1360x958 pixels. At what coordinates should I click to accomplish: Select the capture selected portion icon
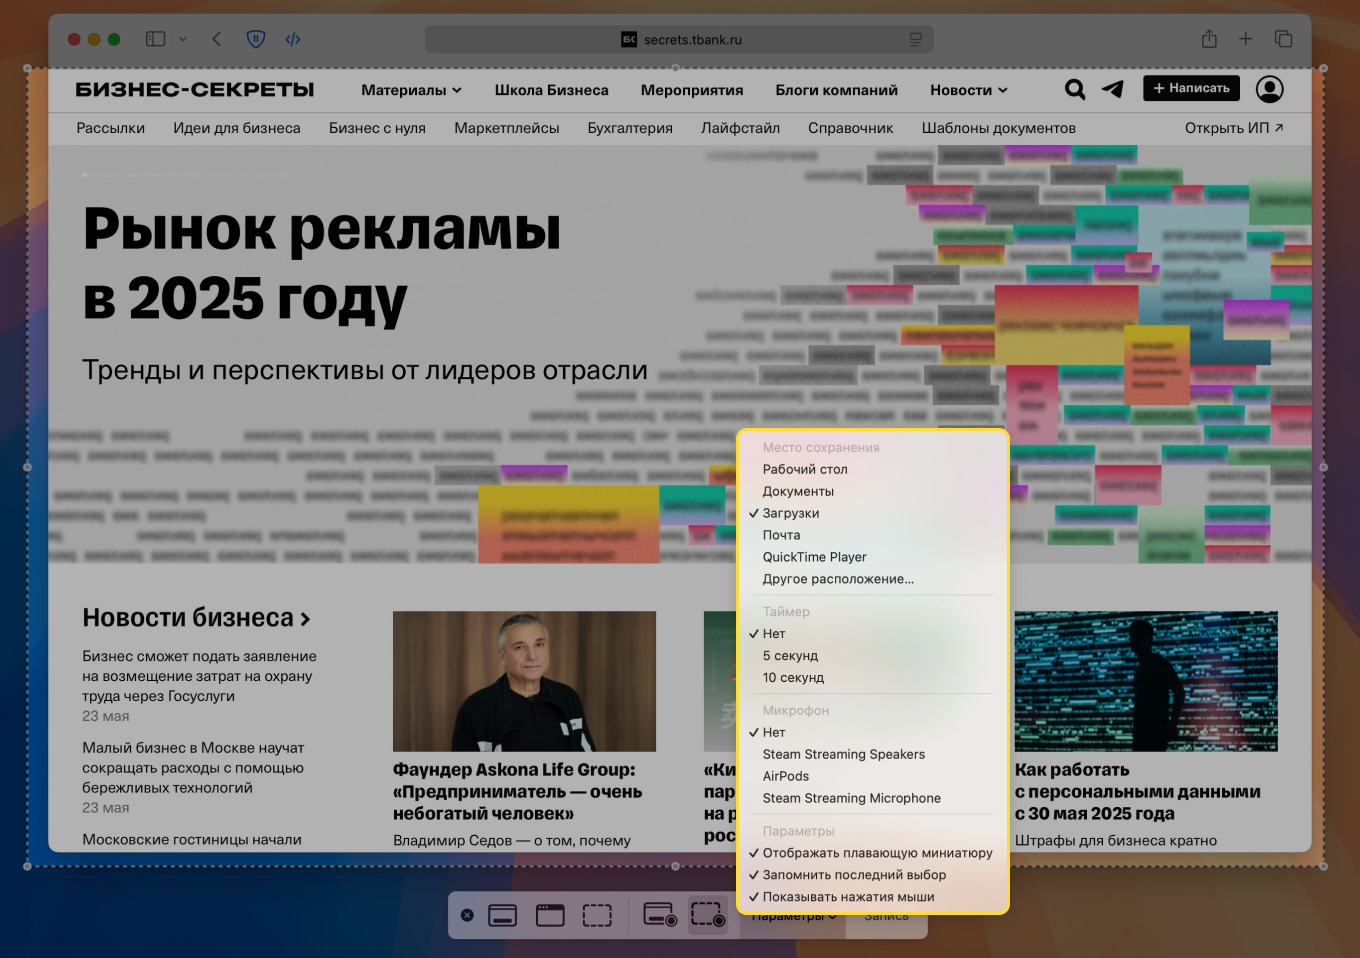[597, 915]
